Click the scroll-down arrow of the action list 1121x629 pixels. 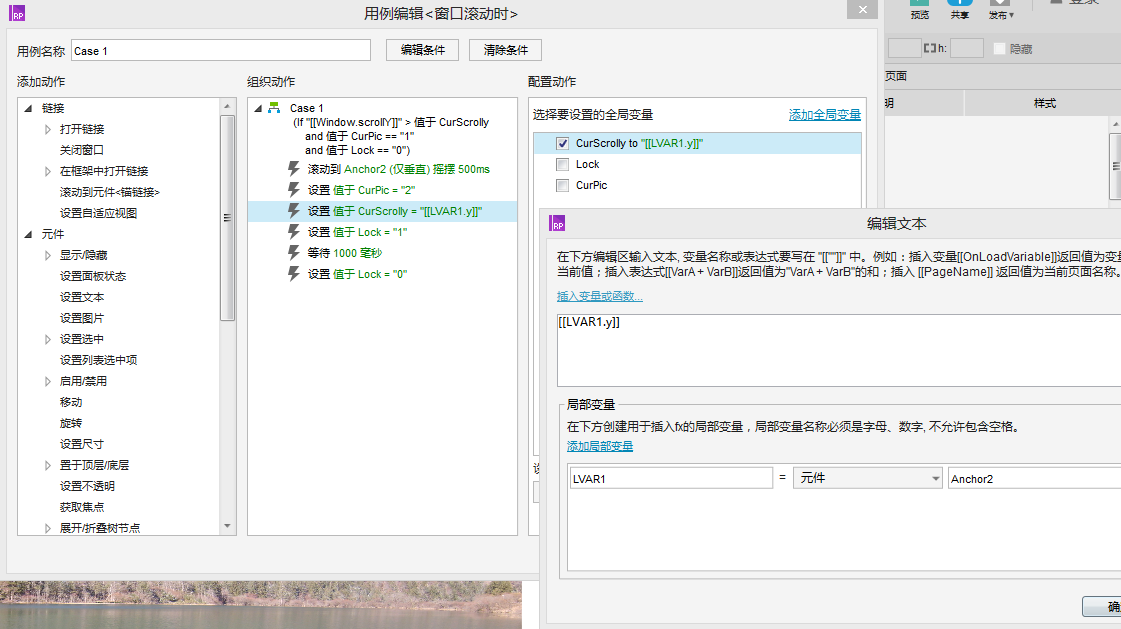[x=227, y=527]
